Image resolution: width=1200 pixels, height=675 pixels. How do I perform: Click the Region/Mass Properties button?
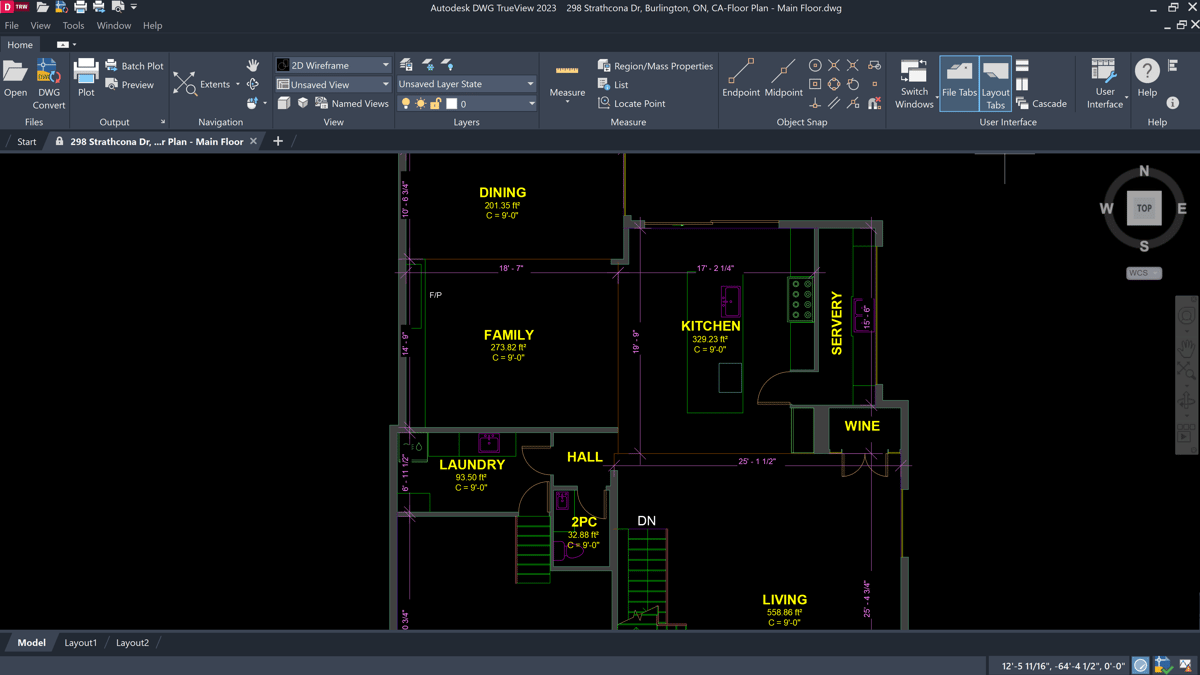[x=655, y=66]
